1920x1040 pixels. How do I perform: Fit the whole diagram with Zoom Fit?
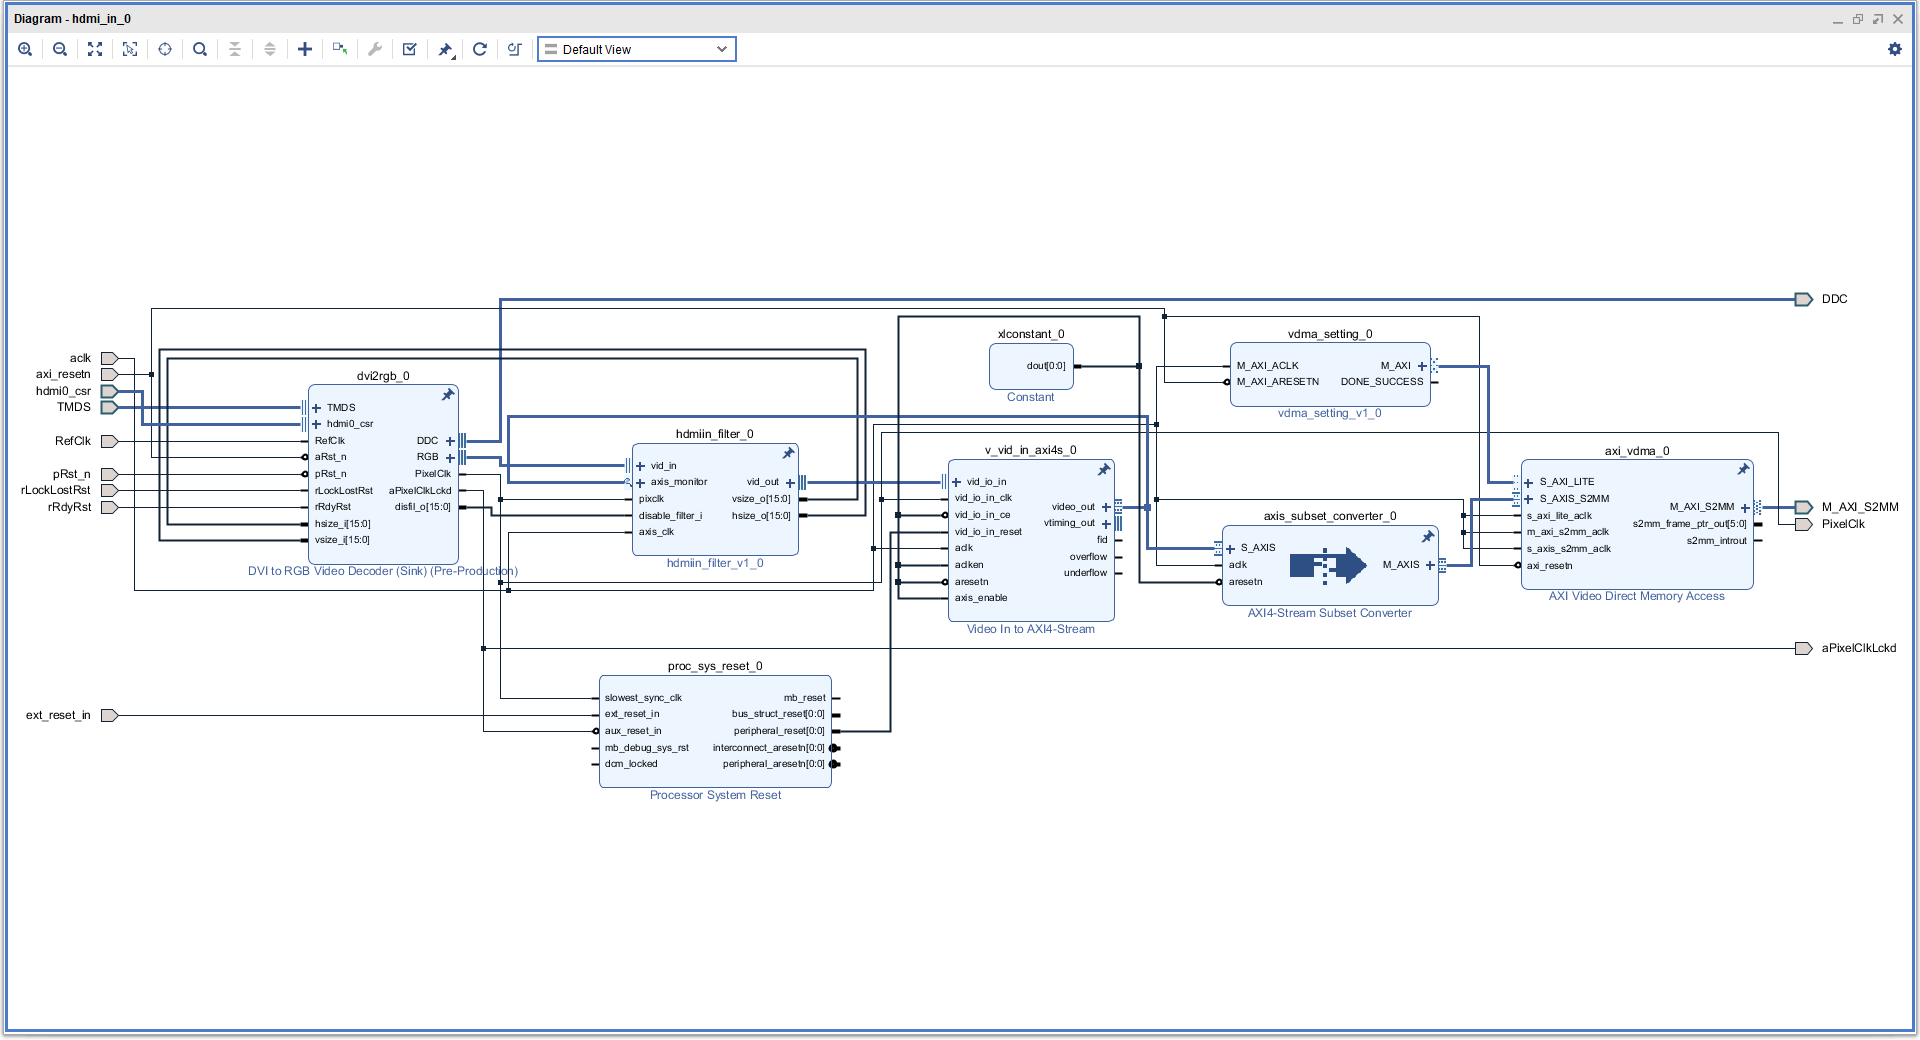point(95,49)
